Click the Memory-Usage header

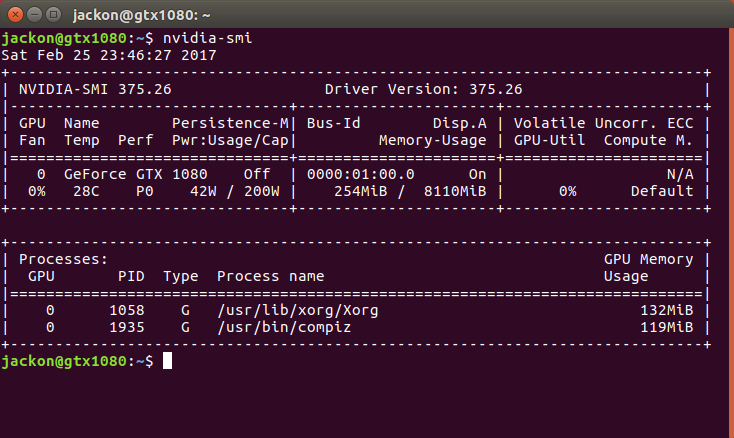pyautogui.click(x=433, y=140)
